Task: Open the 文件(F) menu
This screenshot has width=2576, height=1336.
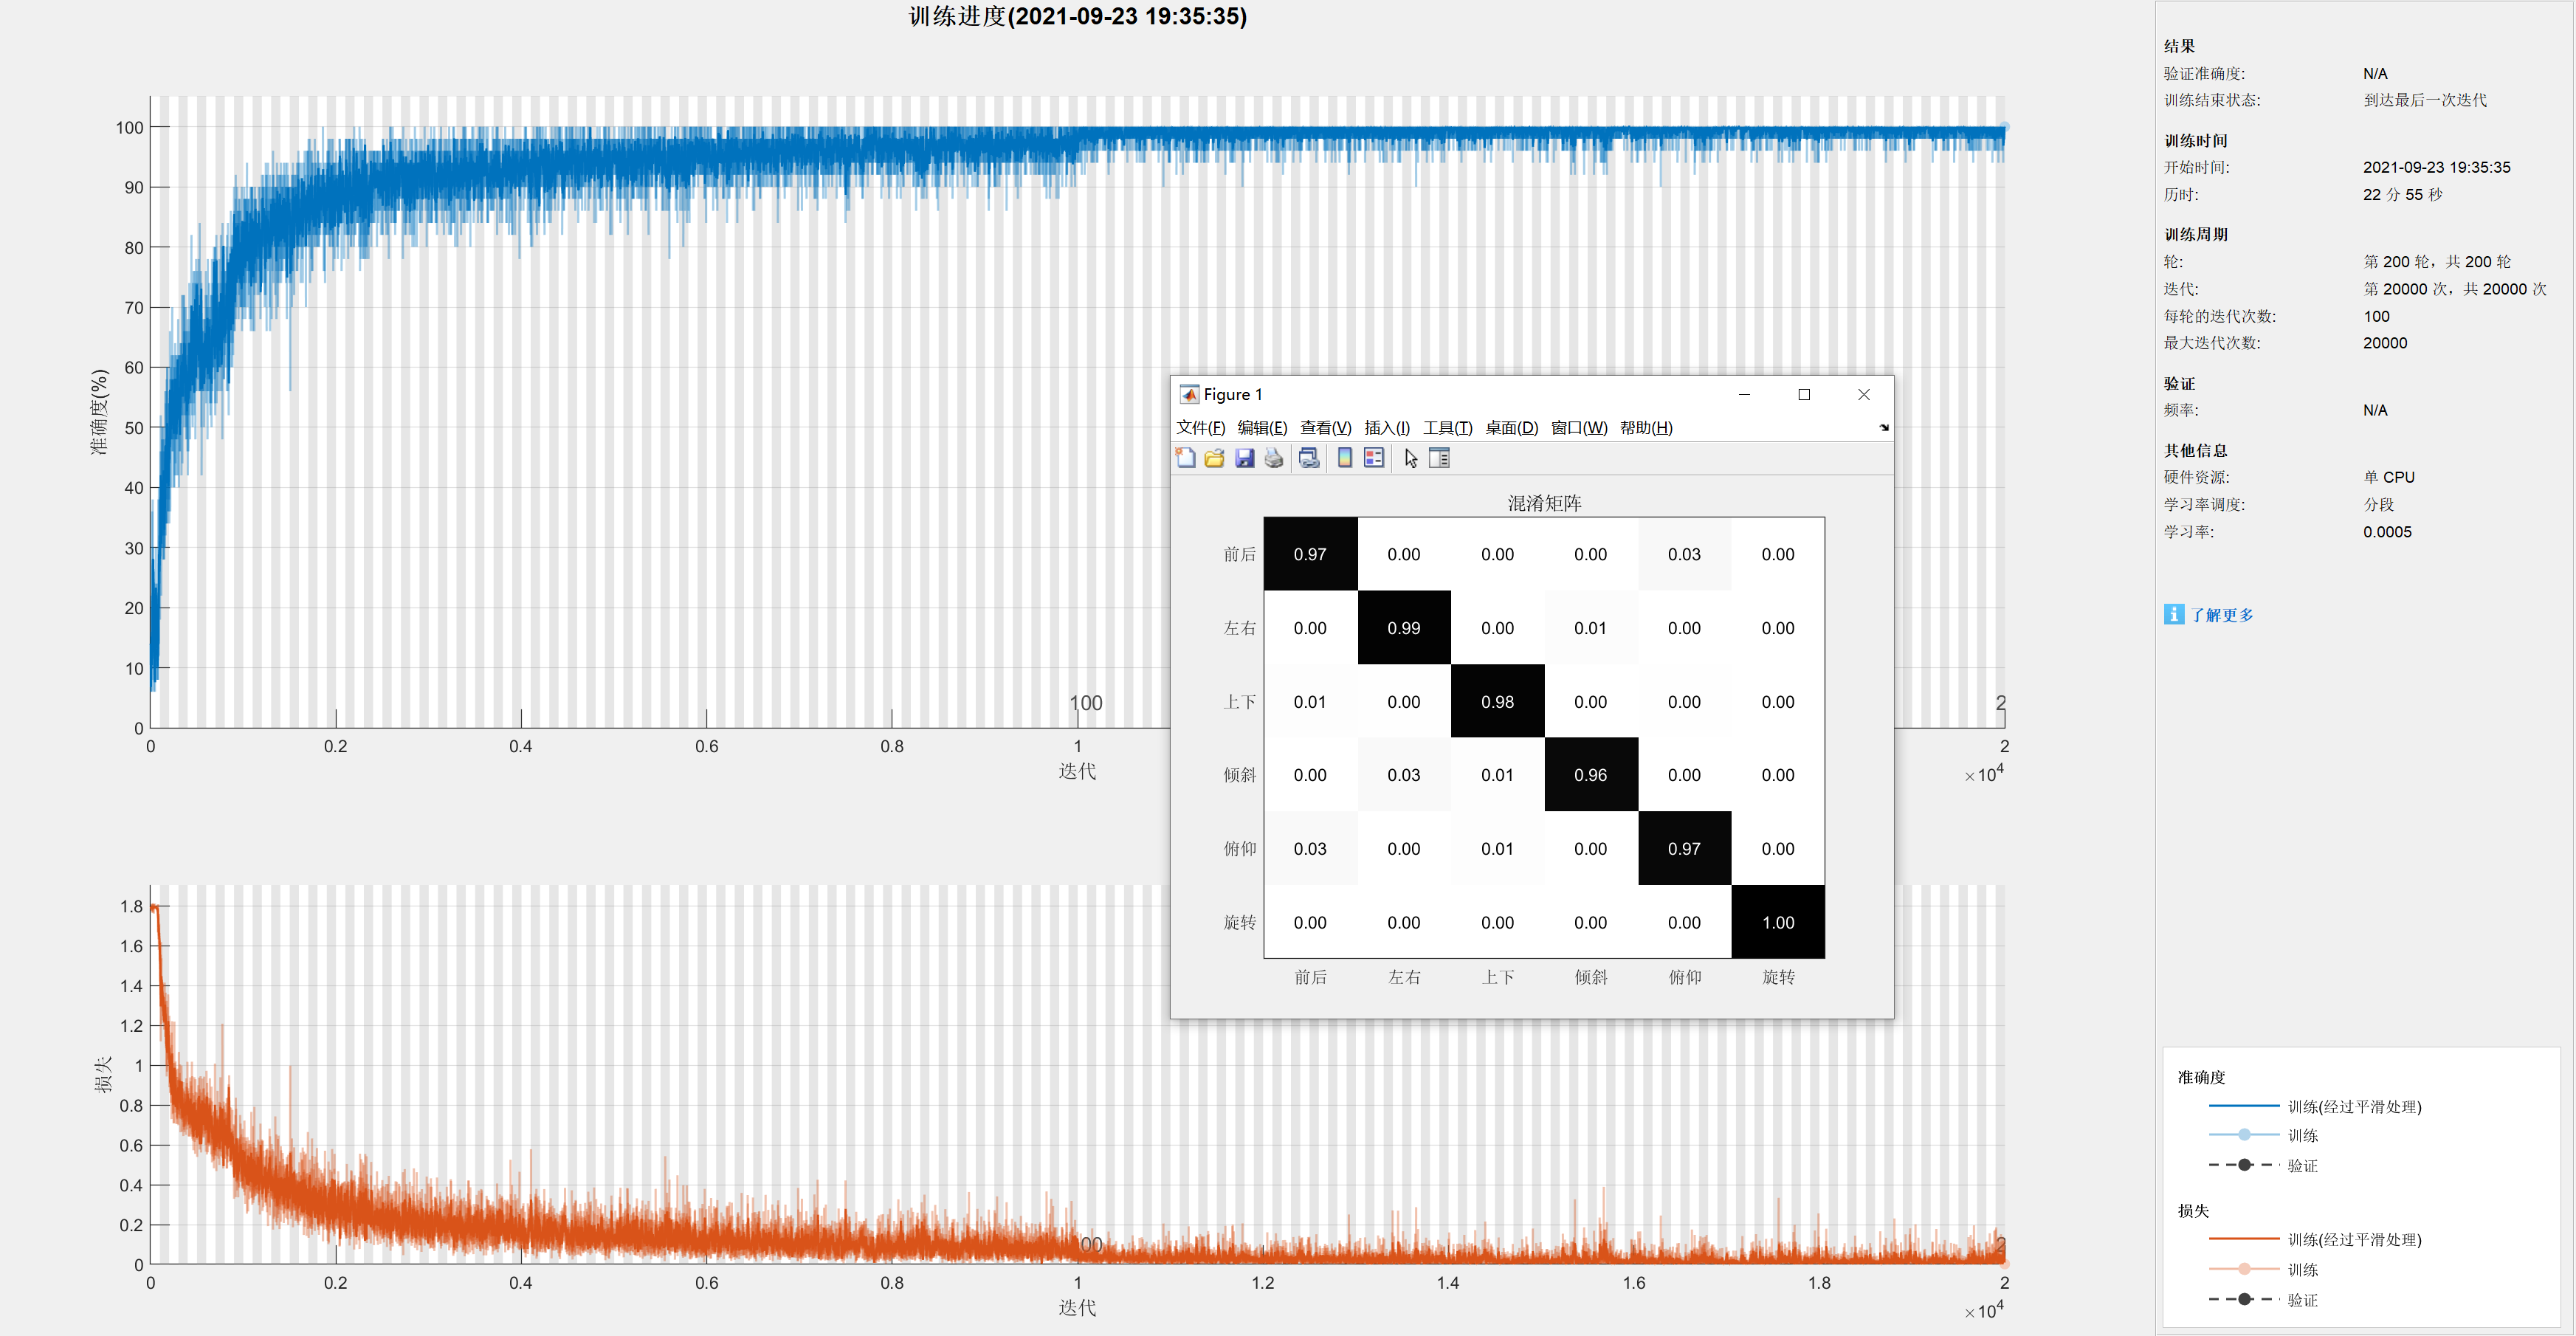Action: (x=1200, y=428)
